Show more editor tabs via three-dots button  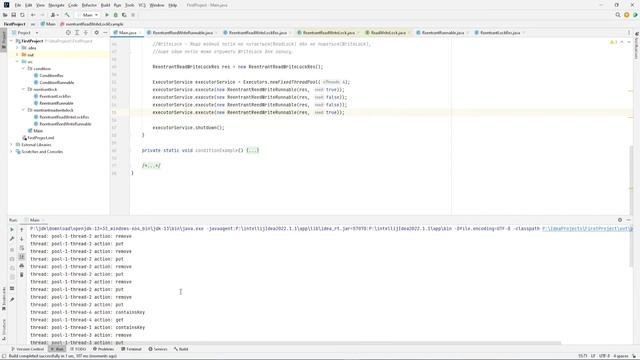pyautogui.click(x=629, y=32)
